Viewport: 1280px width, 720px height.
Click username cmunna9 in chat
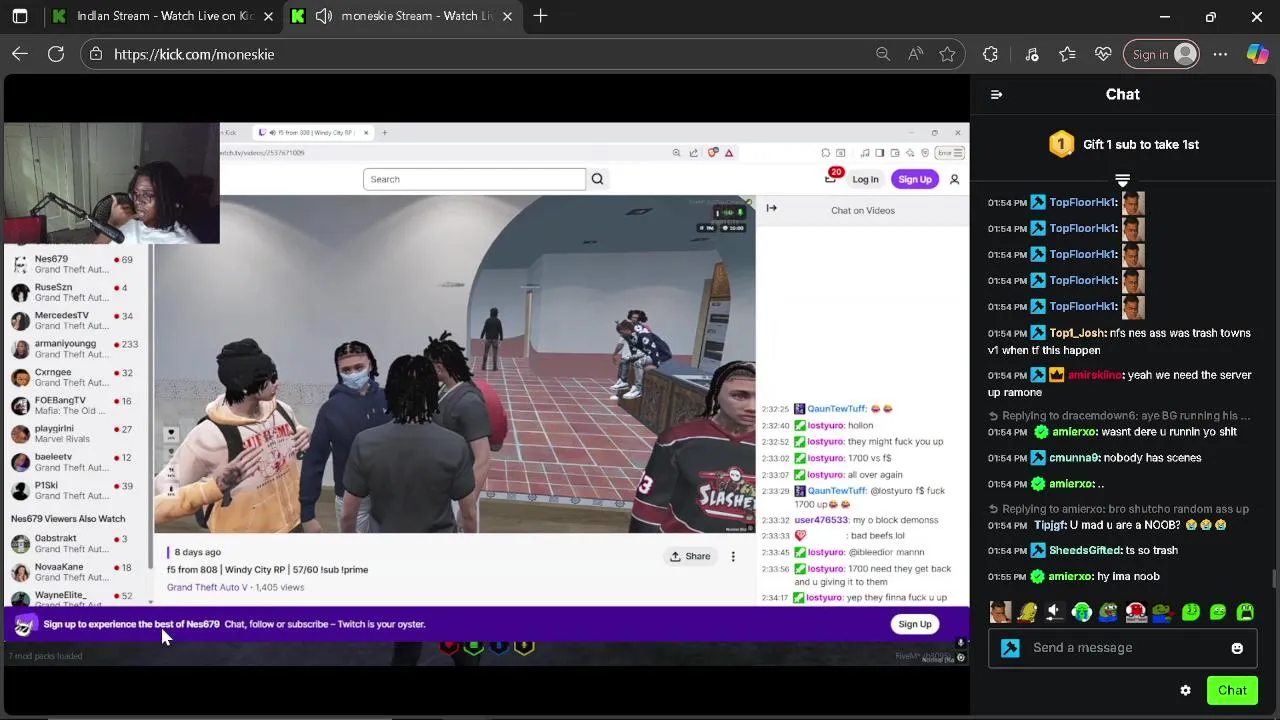point(1073,458)
